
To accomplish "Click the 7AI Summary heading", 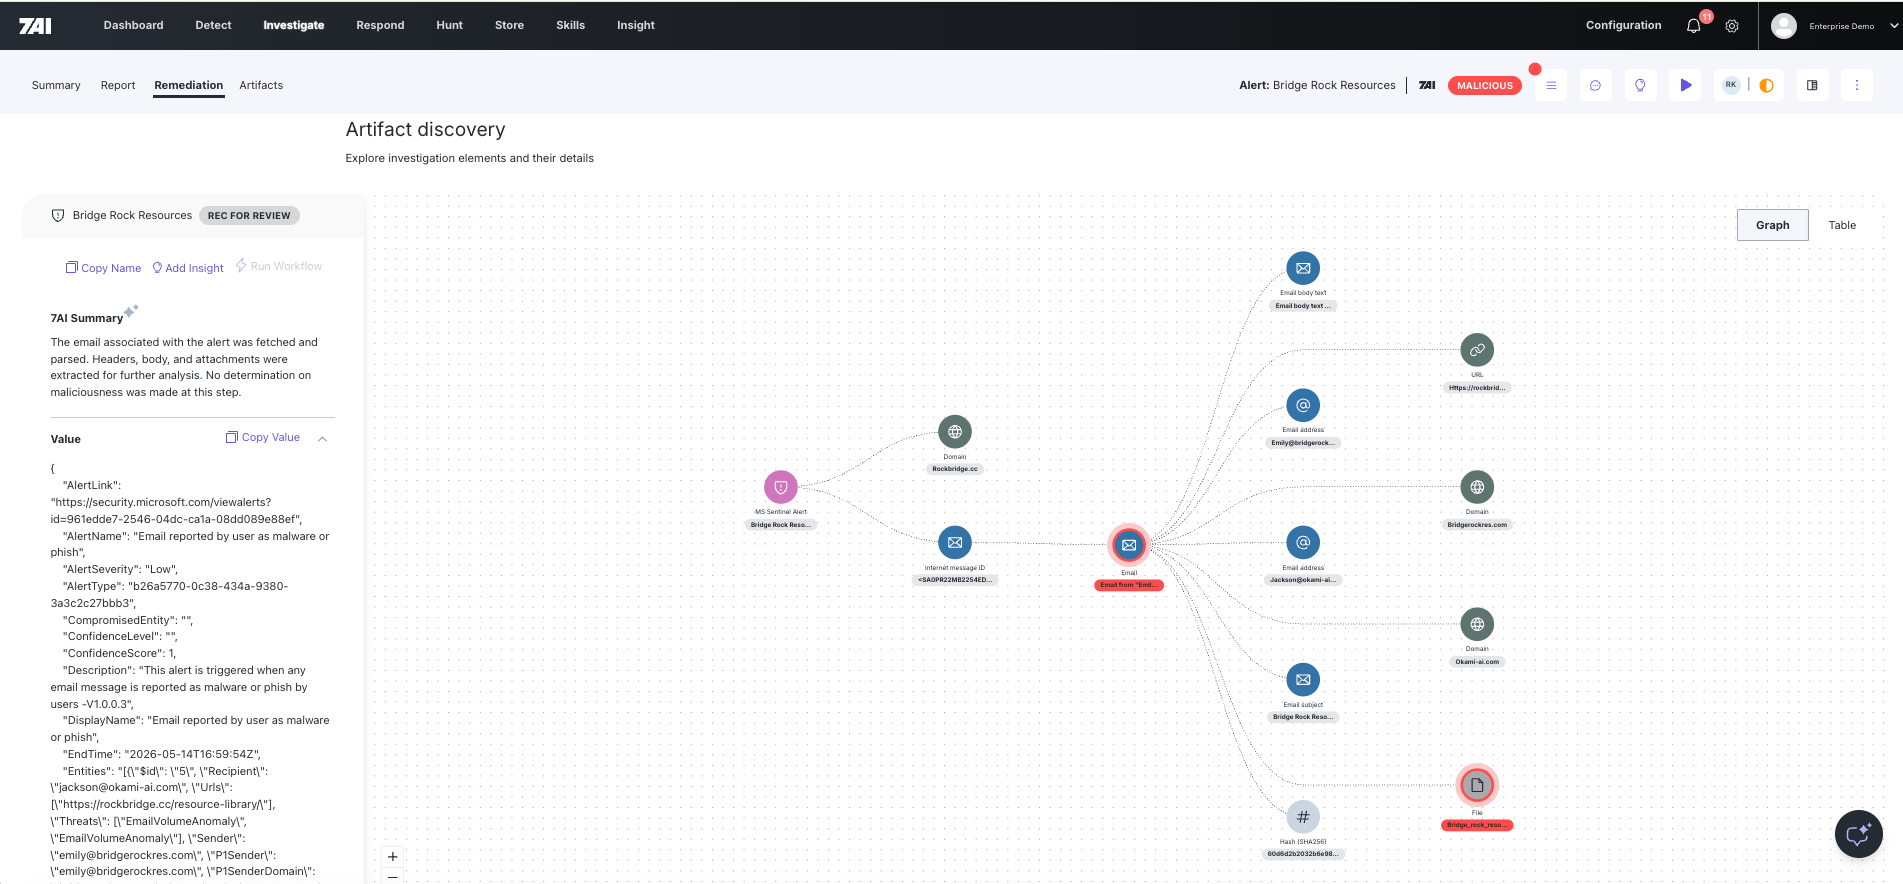I will [87, 318].
